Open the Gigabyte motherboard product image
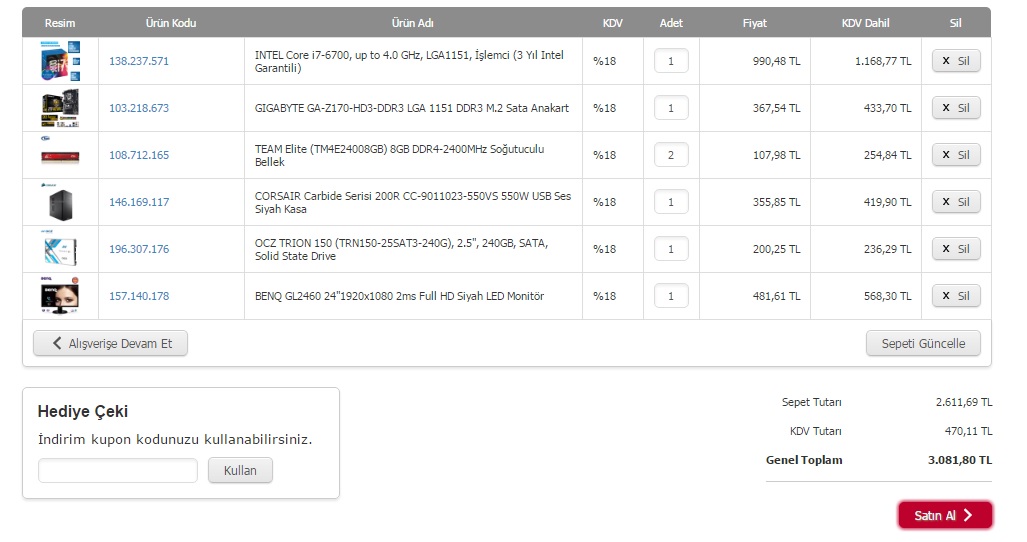Viewport: 1027px width, 542px height. click(60, 108)
